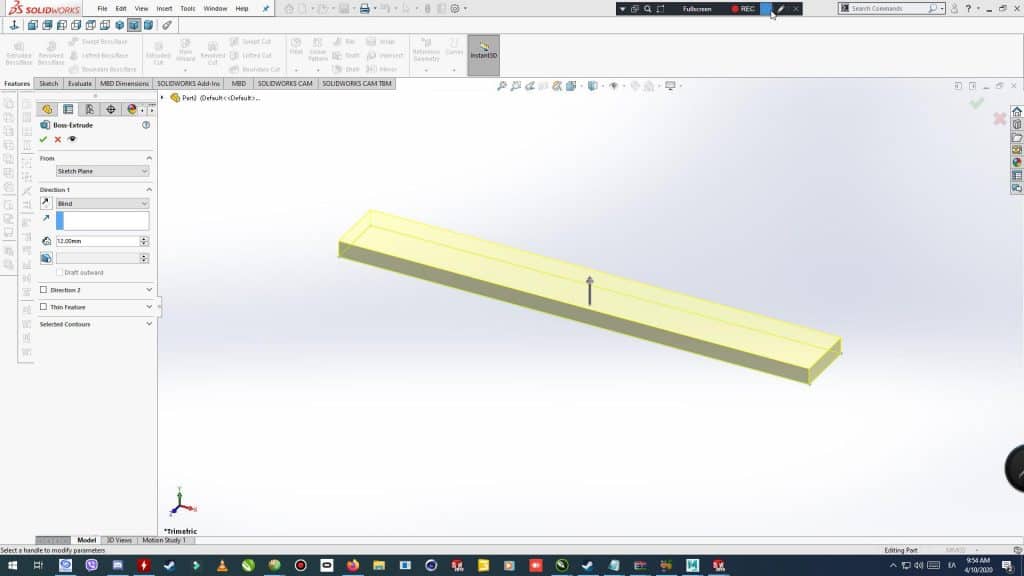Click the Section View icon in the view toolbar
Viewport: 1024px width, 576px height.
(556, 87)
